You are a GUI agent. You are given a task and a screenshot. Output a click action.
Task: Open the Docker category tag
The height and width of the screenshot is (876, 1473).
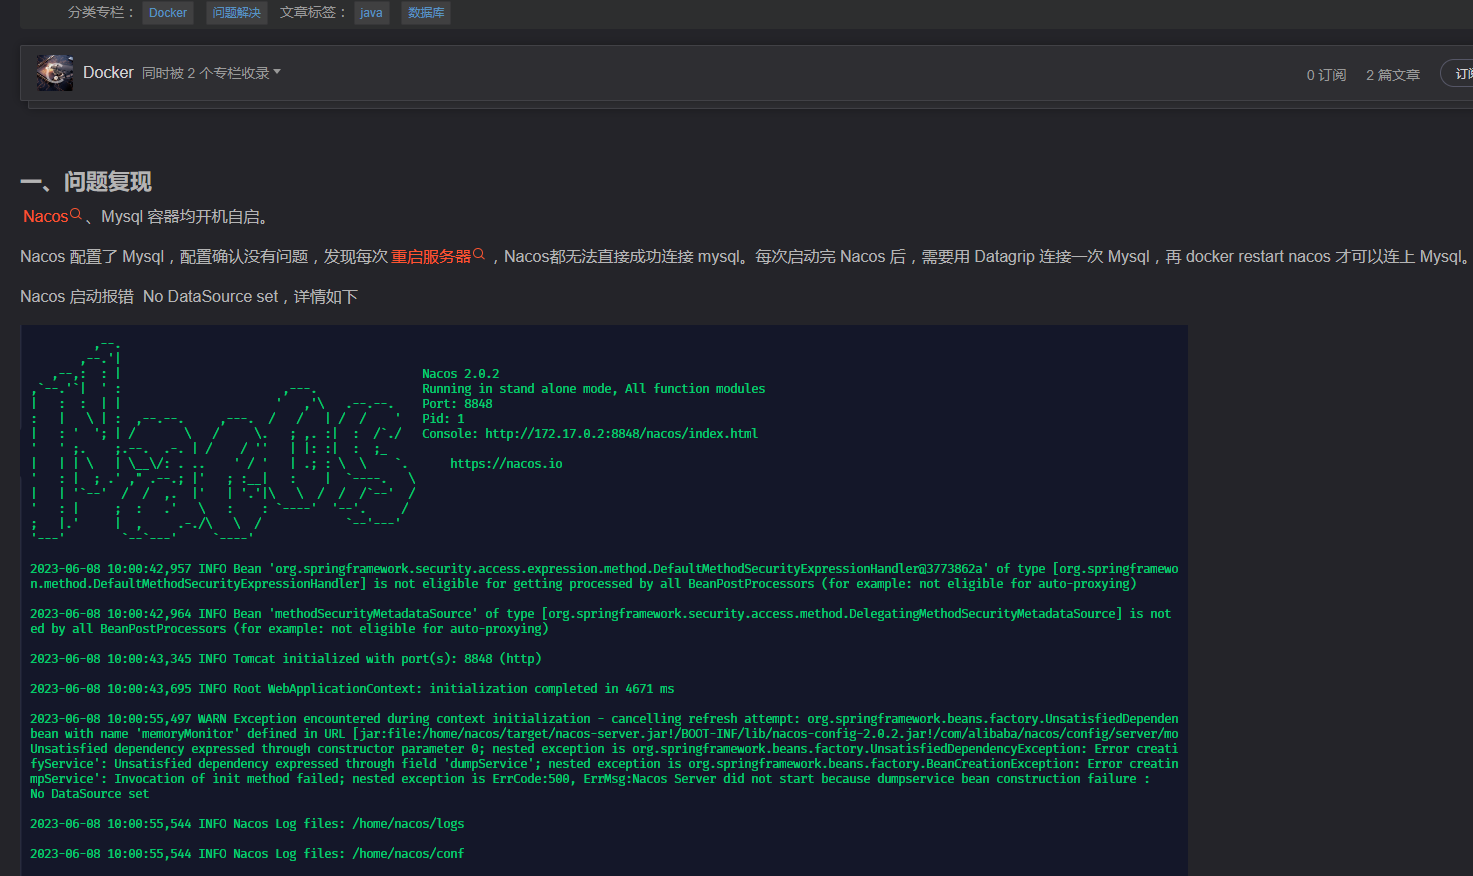168,13
